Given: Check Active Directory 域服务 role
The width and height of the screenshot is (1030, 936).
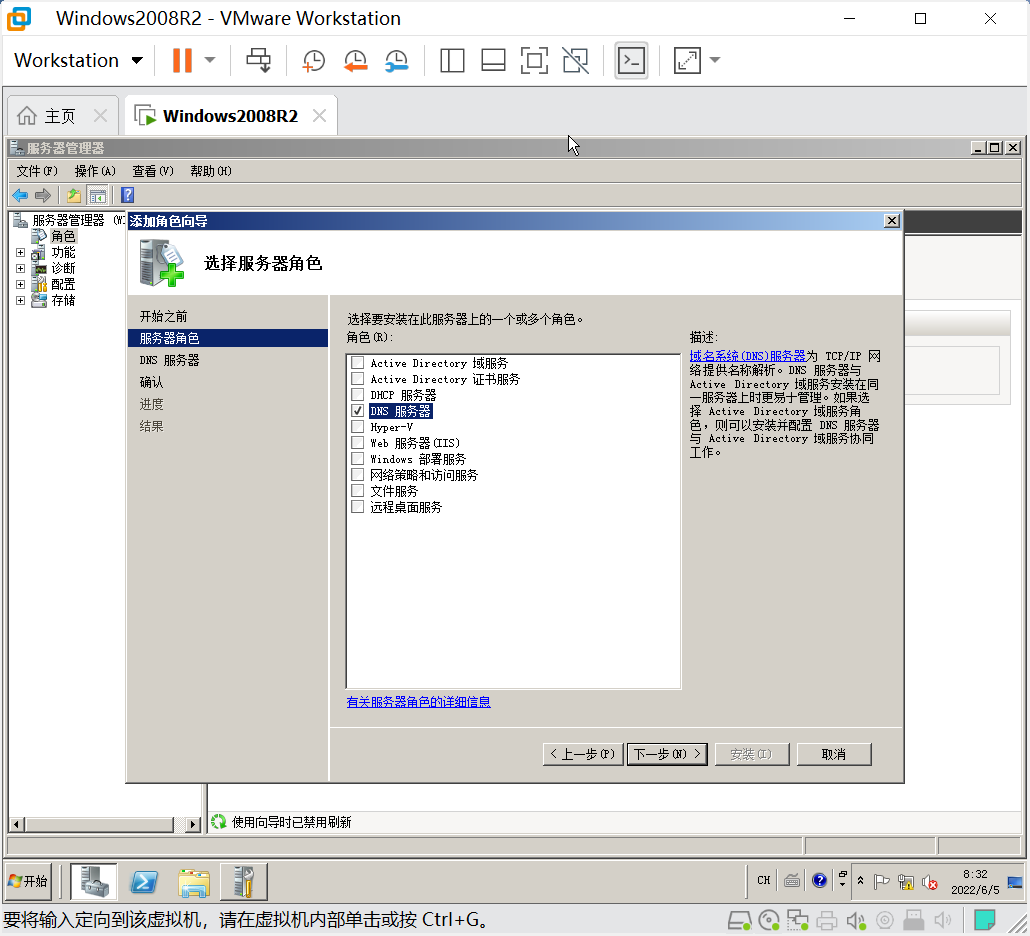Looking at the screenshot, I should tap(357, 363).
